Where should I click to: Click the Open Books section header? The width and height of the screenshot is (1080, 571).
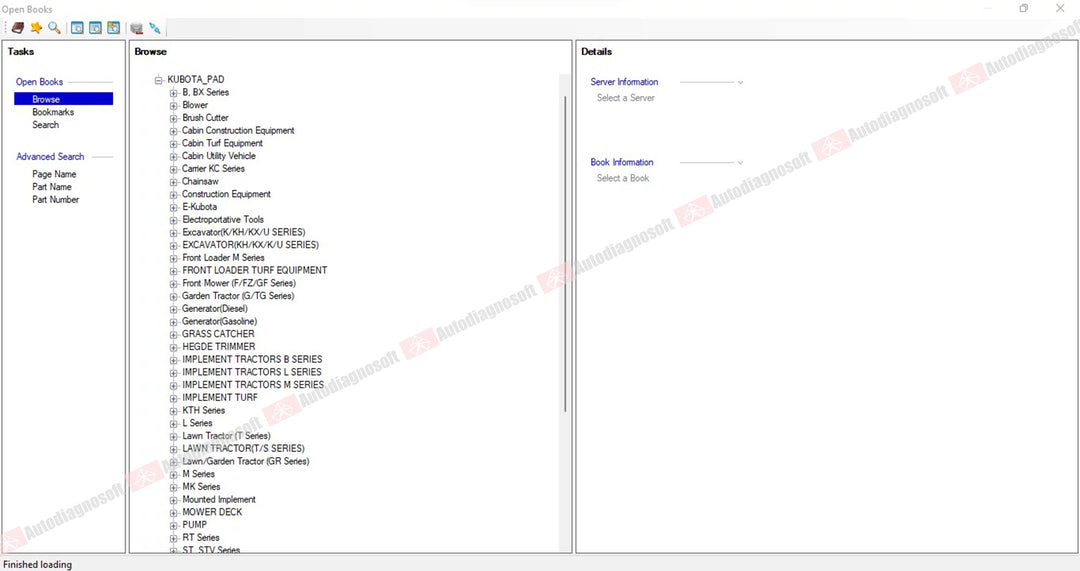tap(39, 82)
